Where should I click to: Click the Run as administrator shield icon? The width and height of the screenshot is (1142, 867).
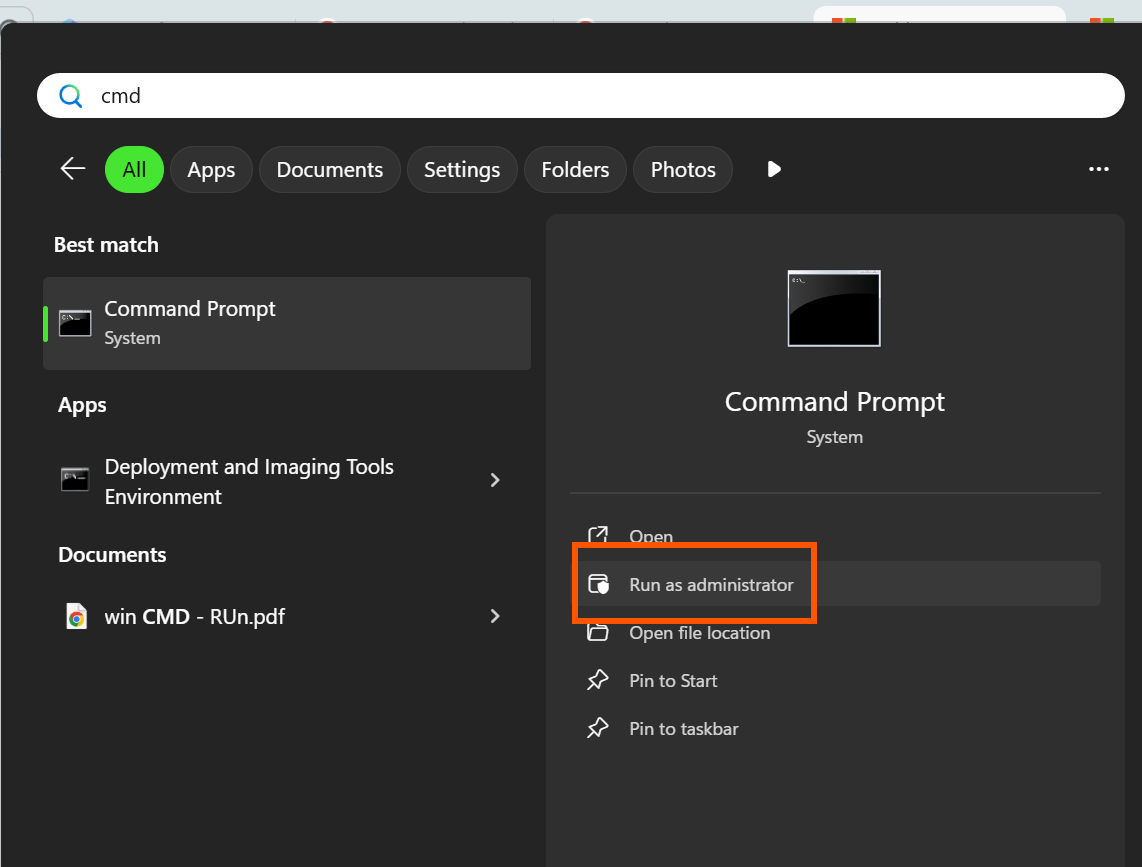[x=598, y=584]
